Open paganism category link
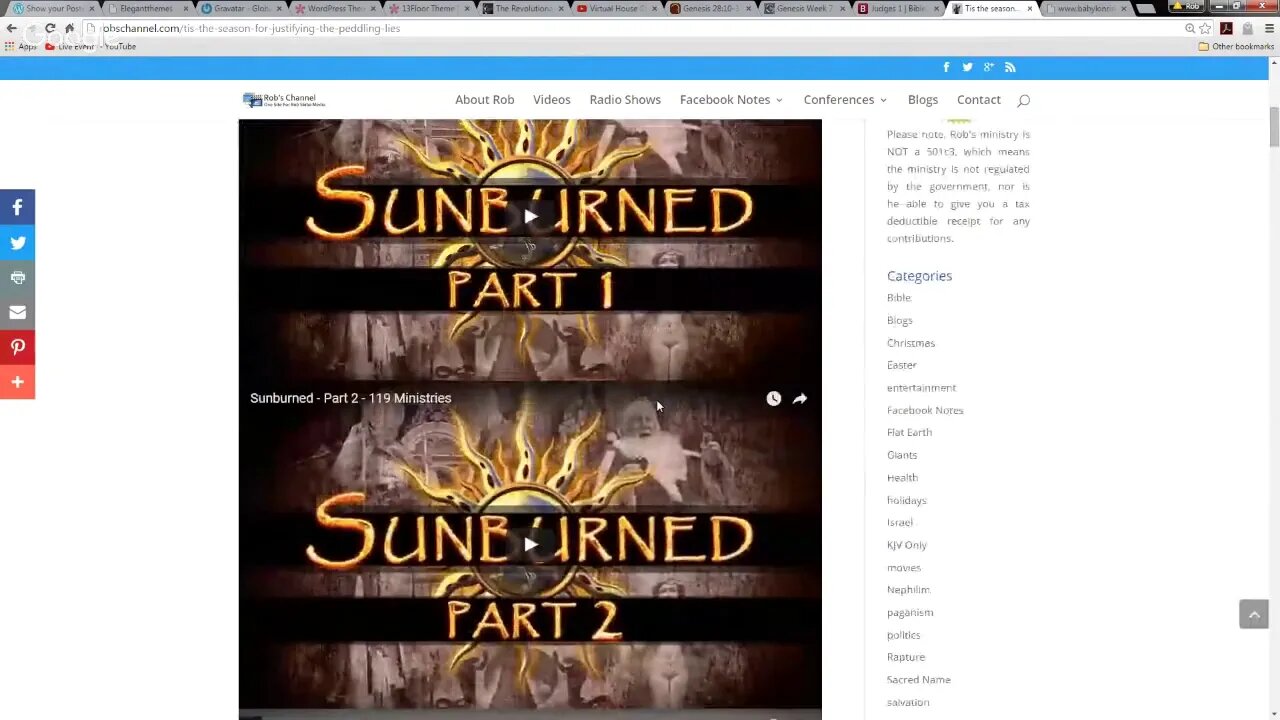Viewport: 1280px width, 720px height. (910, 612)
